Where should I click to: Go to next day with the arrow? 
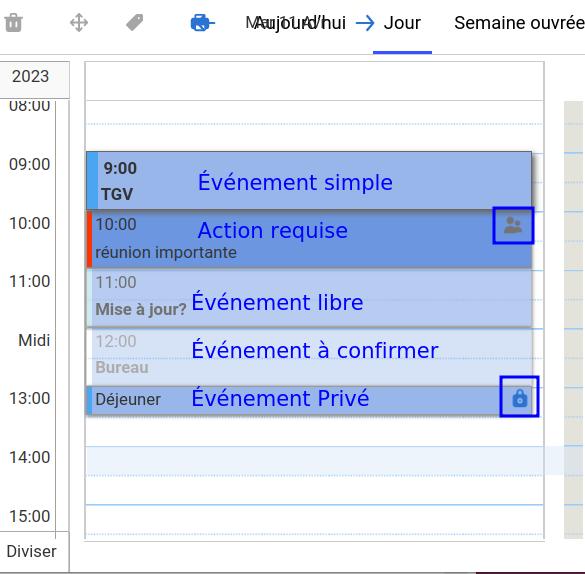coord(365,23)
